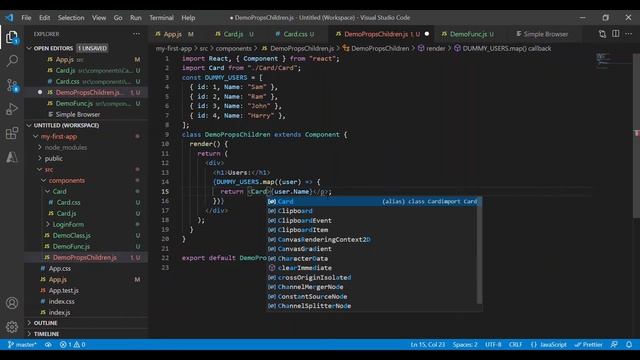The image size is (640, 360).
Task: Click the Open Changes icon in editor toolbar
Action: click(602, 34)
